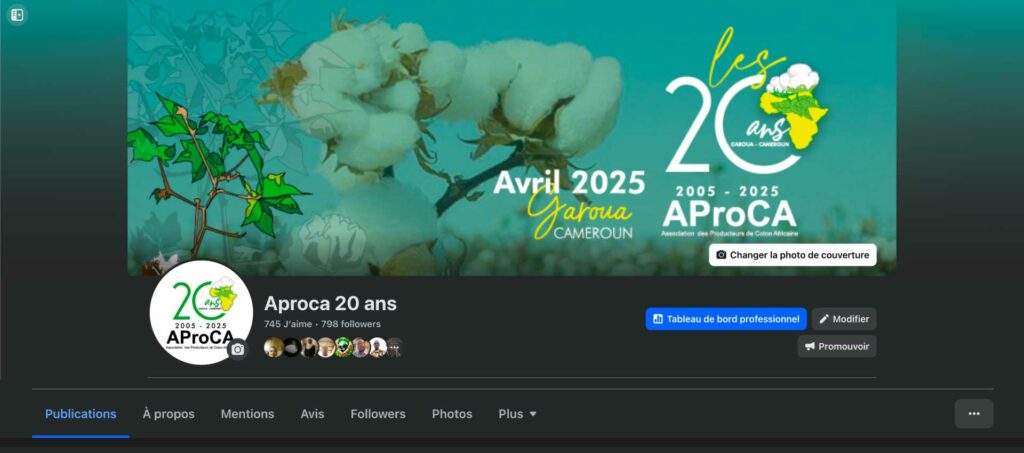Click the camera icon on profile picture
Image resolution: width=1024 pixels, height=453 pixels.
[238, 349]
